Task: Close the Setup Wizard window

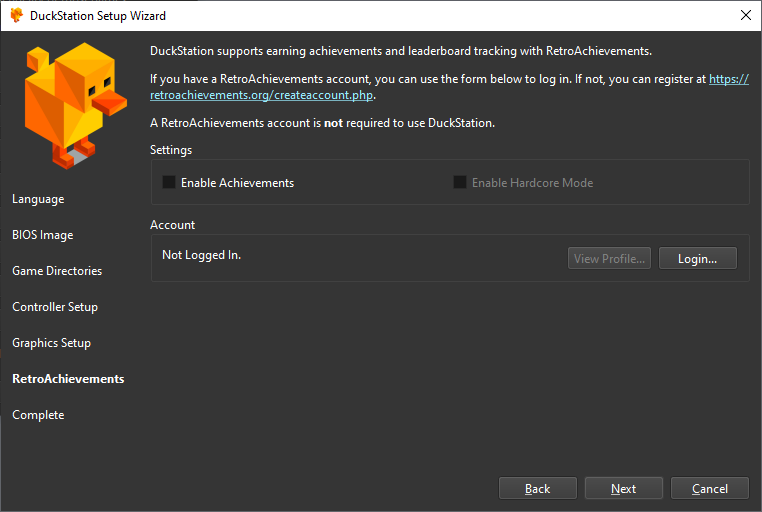Action: 745,15
